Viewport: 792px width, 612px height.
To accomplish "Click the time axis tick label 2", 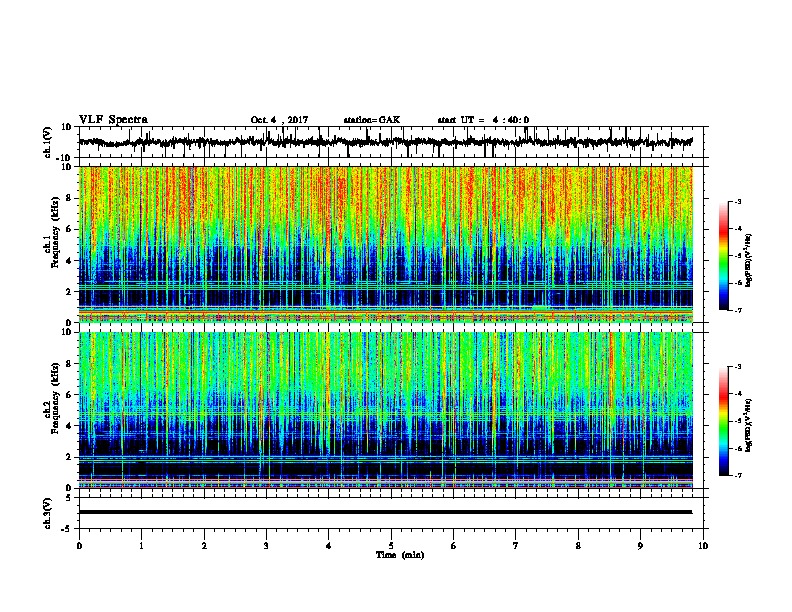I will click(204, 546).
